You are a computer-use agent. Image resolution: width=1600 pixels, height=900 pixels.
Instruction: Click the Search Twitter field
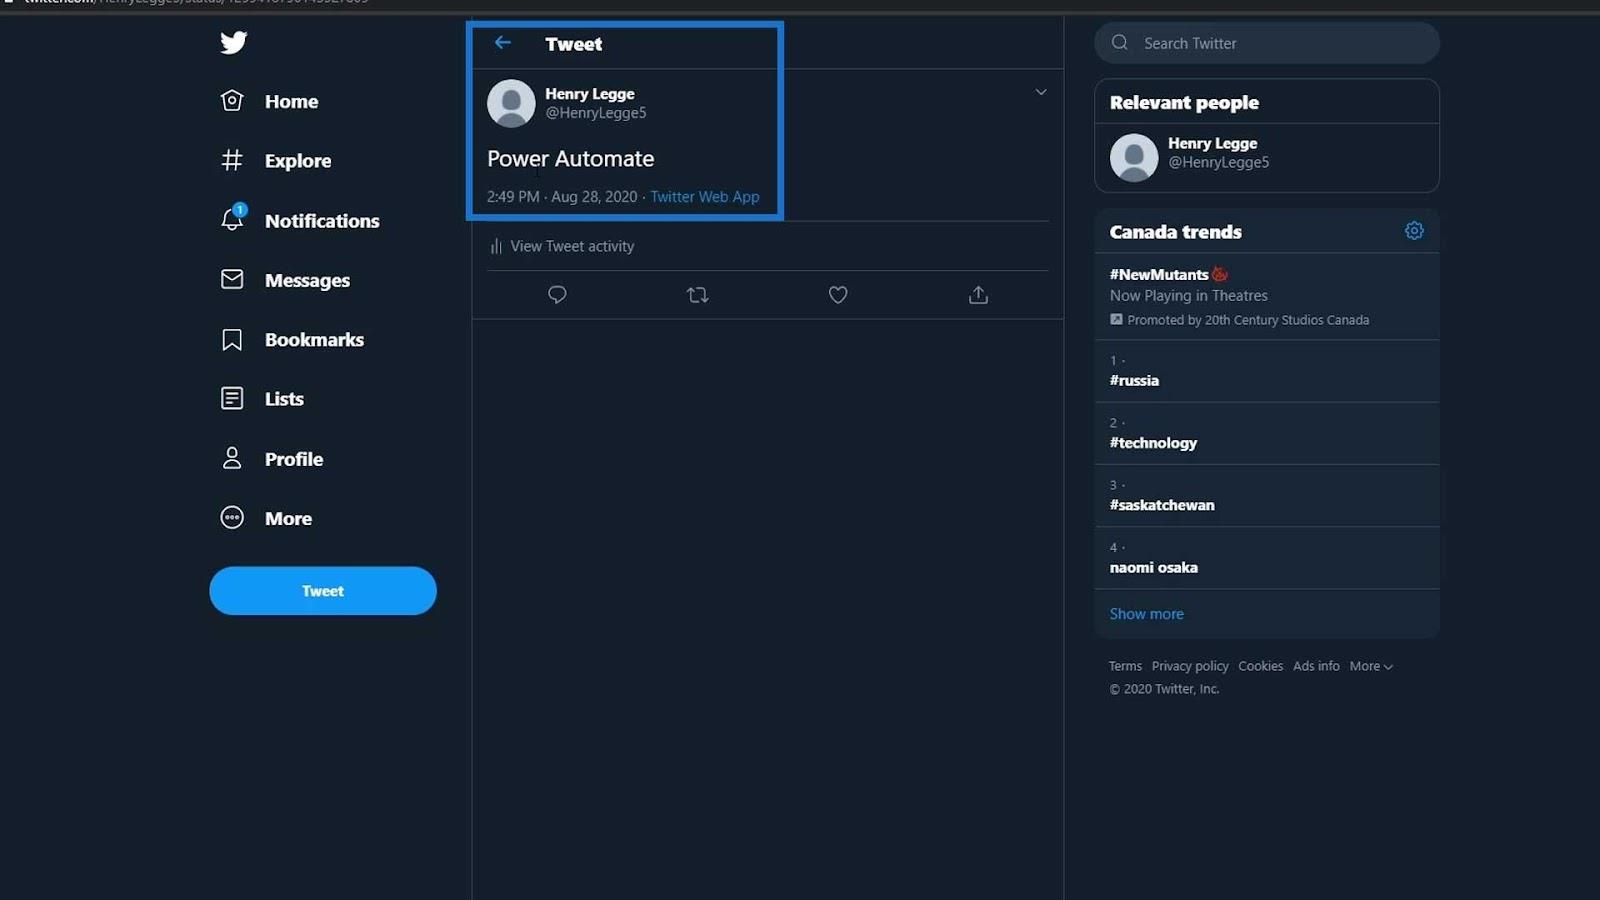coord(1267,43)
